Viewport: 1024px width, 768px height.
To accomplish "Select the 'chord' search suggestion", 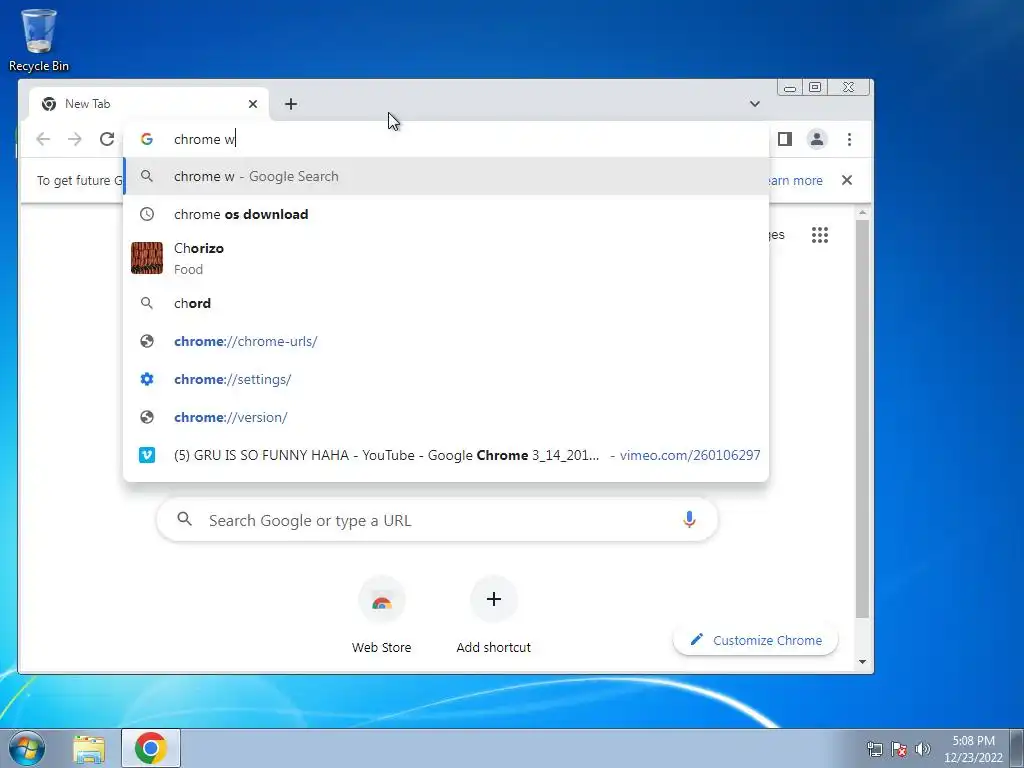I will [446, 303].
